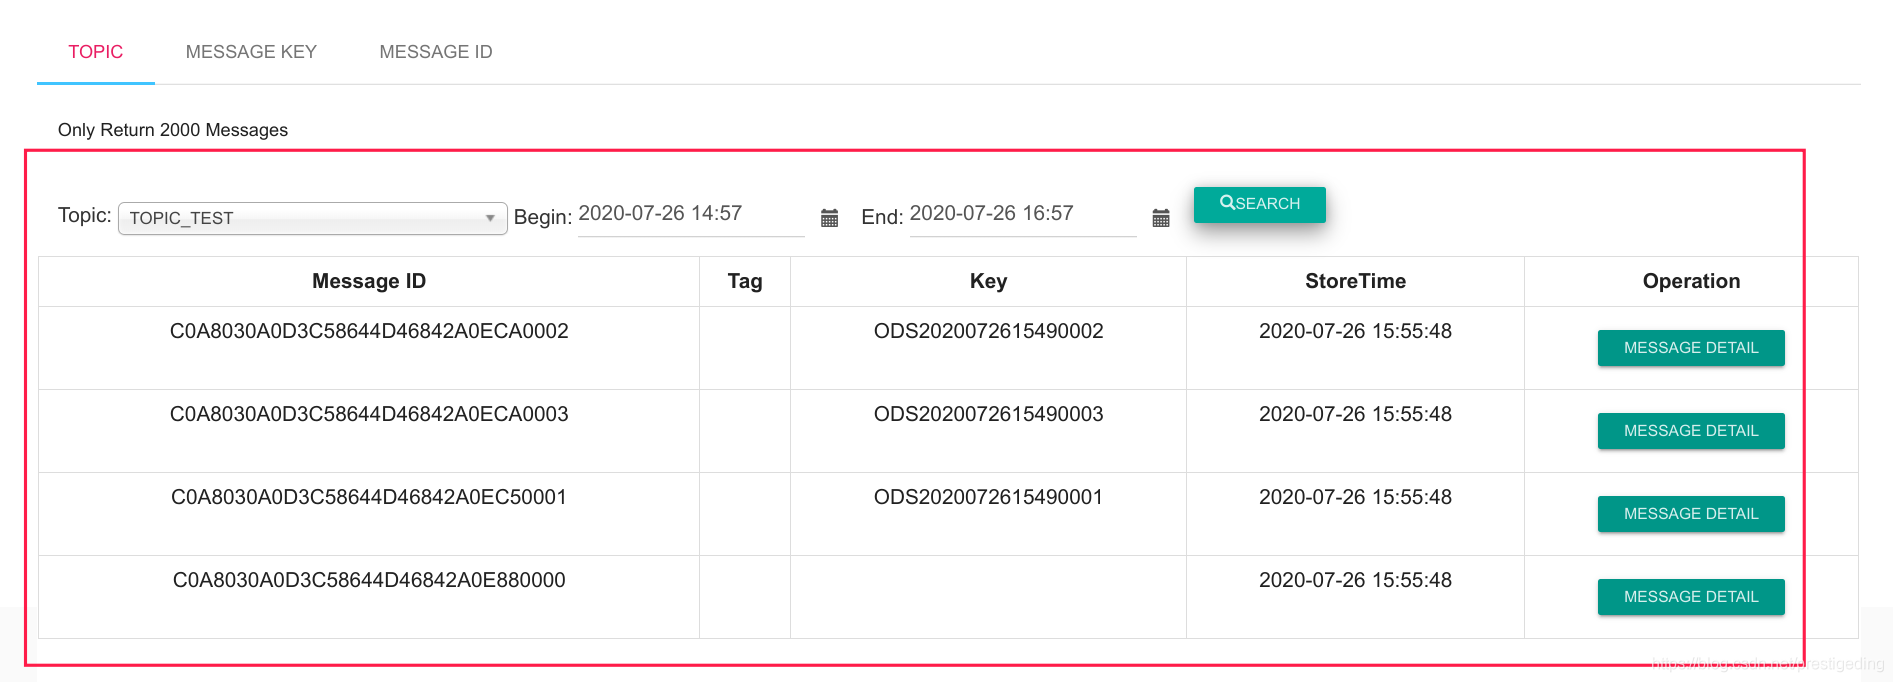Click the Topic dropdown arrow
This screenshot has width=1893, height=682.
(x=490, y=218)
